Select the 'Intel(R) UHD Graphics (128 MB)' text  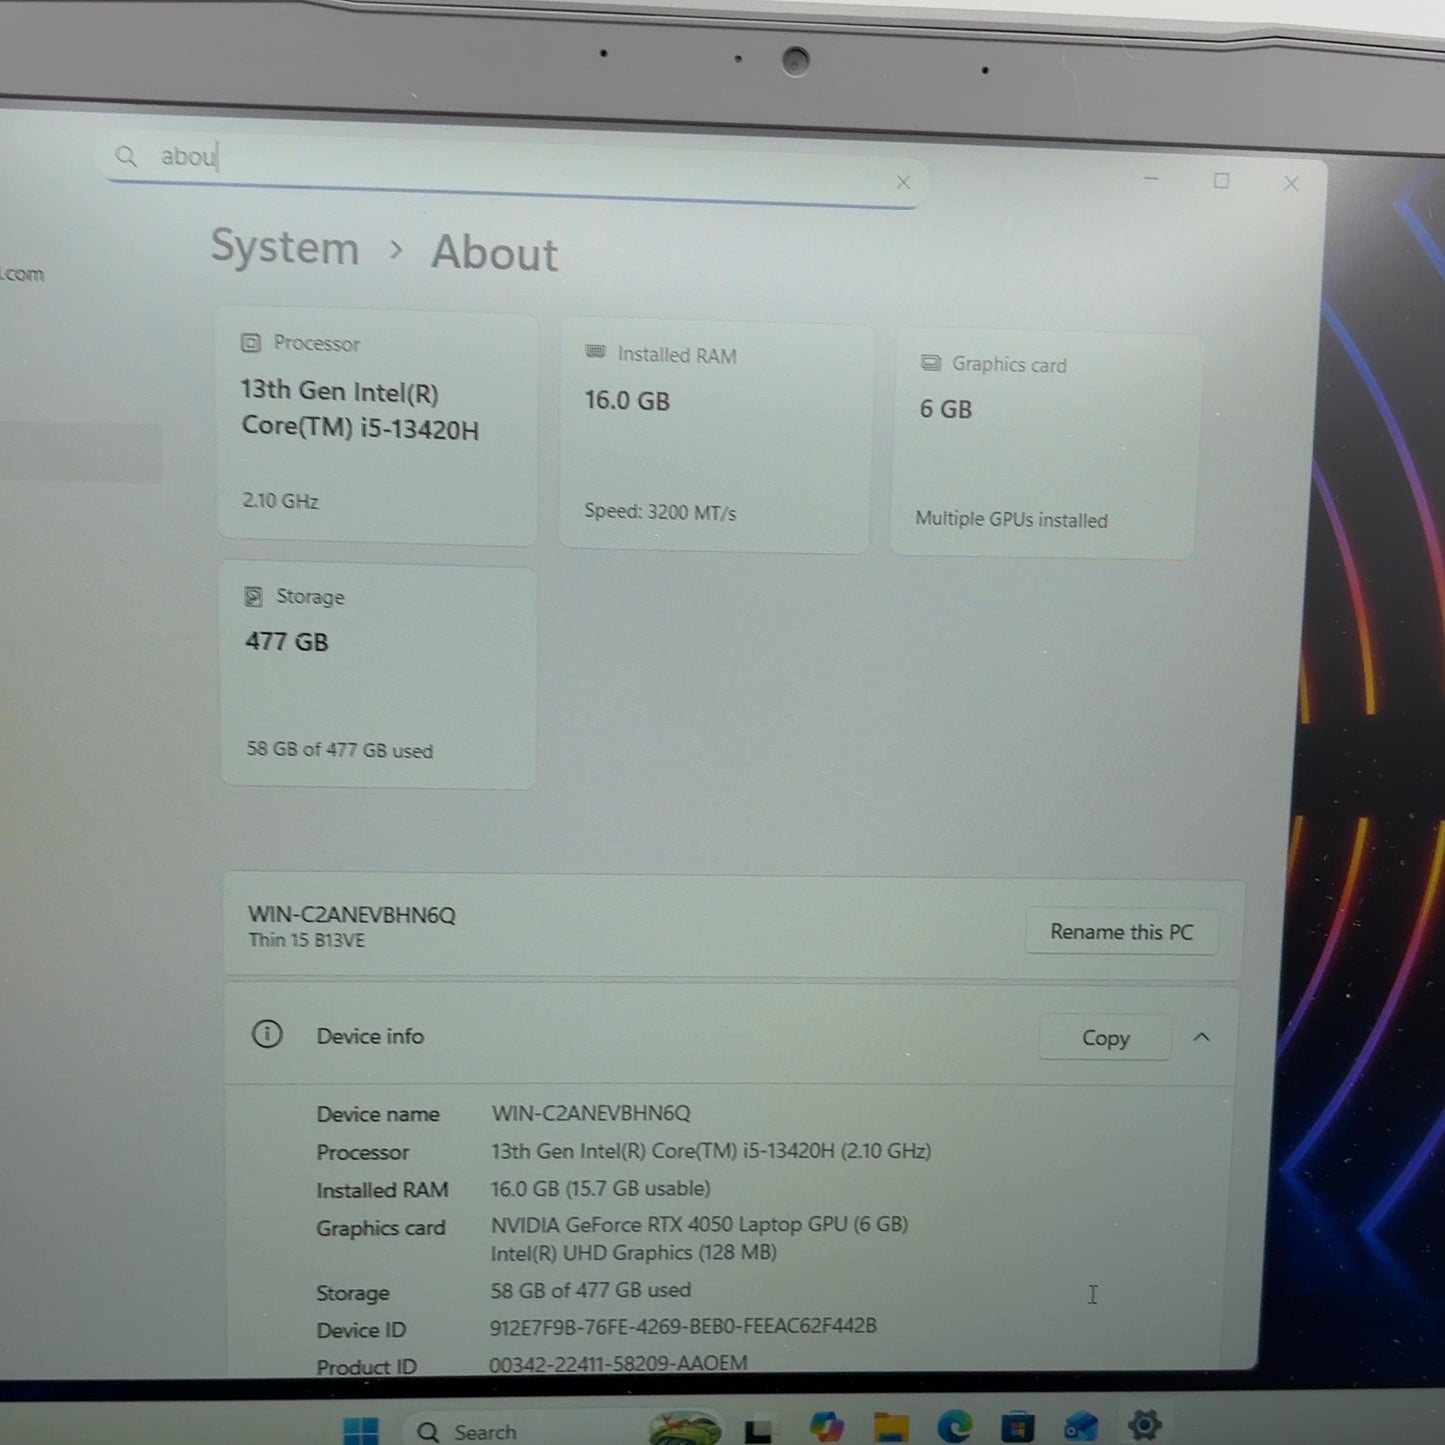pos(633,1253)
